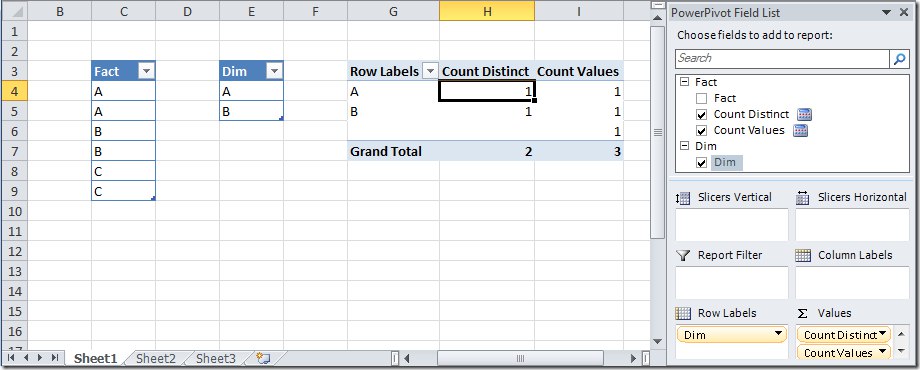Image resolution: width=920 pixels, height=370 pixels.
Task: Click the Column Labels area icon
Action: [x=803, y=256]
